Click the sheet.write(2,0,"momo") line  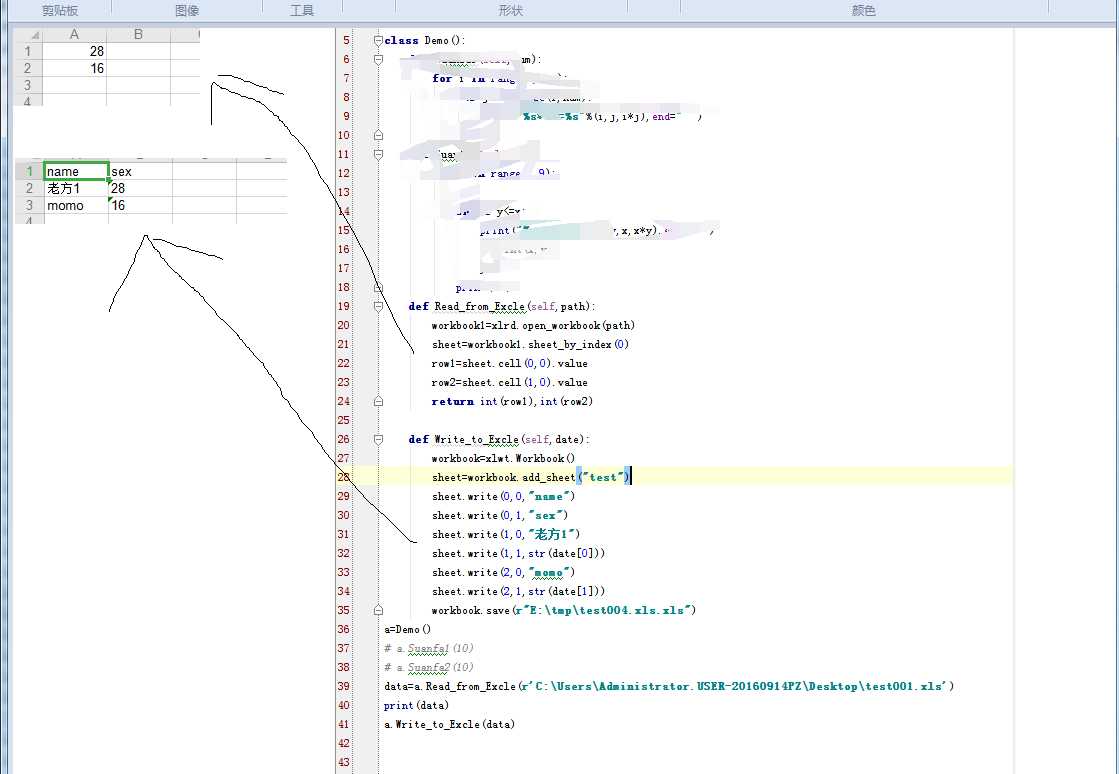503,573
